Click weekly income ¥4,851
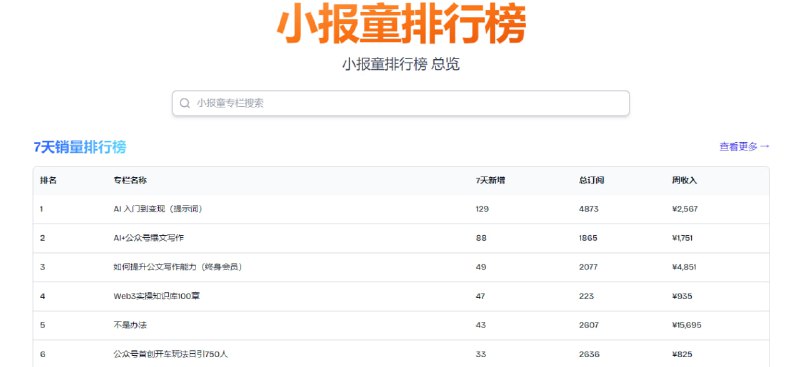Viewport: 800px width, 367px height. click(684, 267)
